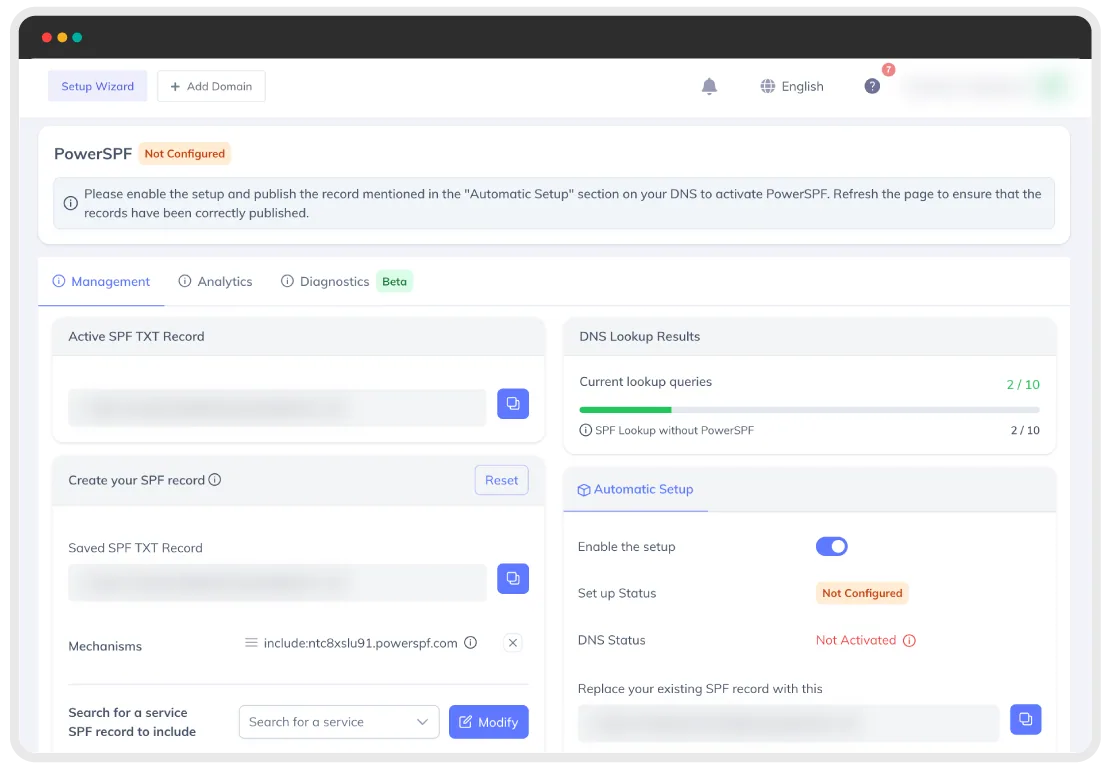Open the notifications bell
The image size is (1111, 769).
pos(709,86)
